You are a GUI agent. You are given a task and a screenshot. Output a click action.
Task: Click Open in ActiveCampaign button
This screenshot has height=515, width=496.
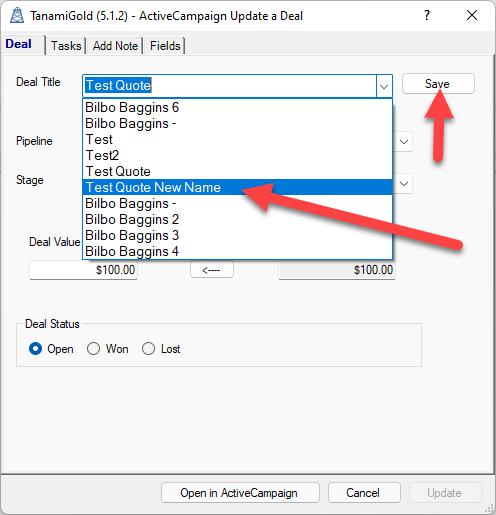(240, 492)
